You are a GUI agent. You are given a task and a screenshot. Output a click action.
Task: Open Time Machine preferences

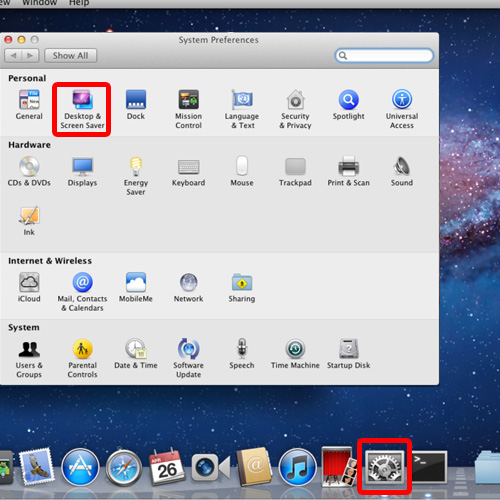click(295, 354)
